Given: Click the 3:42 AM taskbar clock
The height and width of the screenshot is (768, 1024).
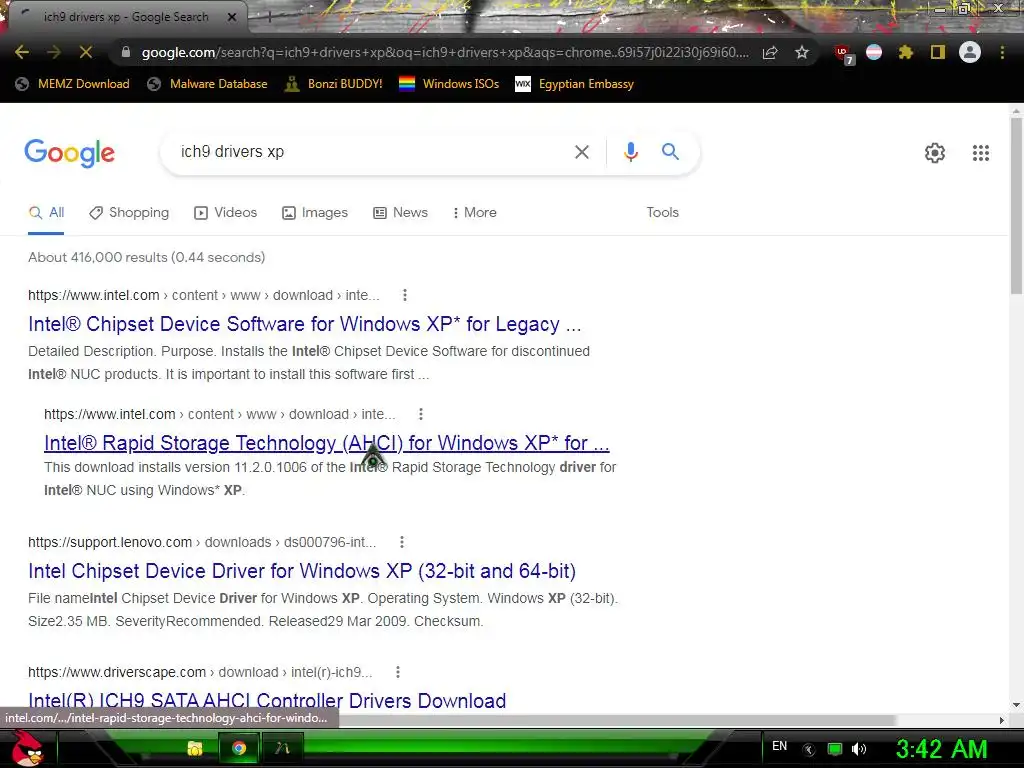Looking at the screenshot, I should [941, 749].
